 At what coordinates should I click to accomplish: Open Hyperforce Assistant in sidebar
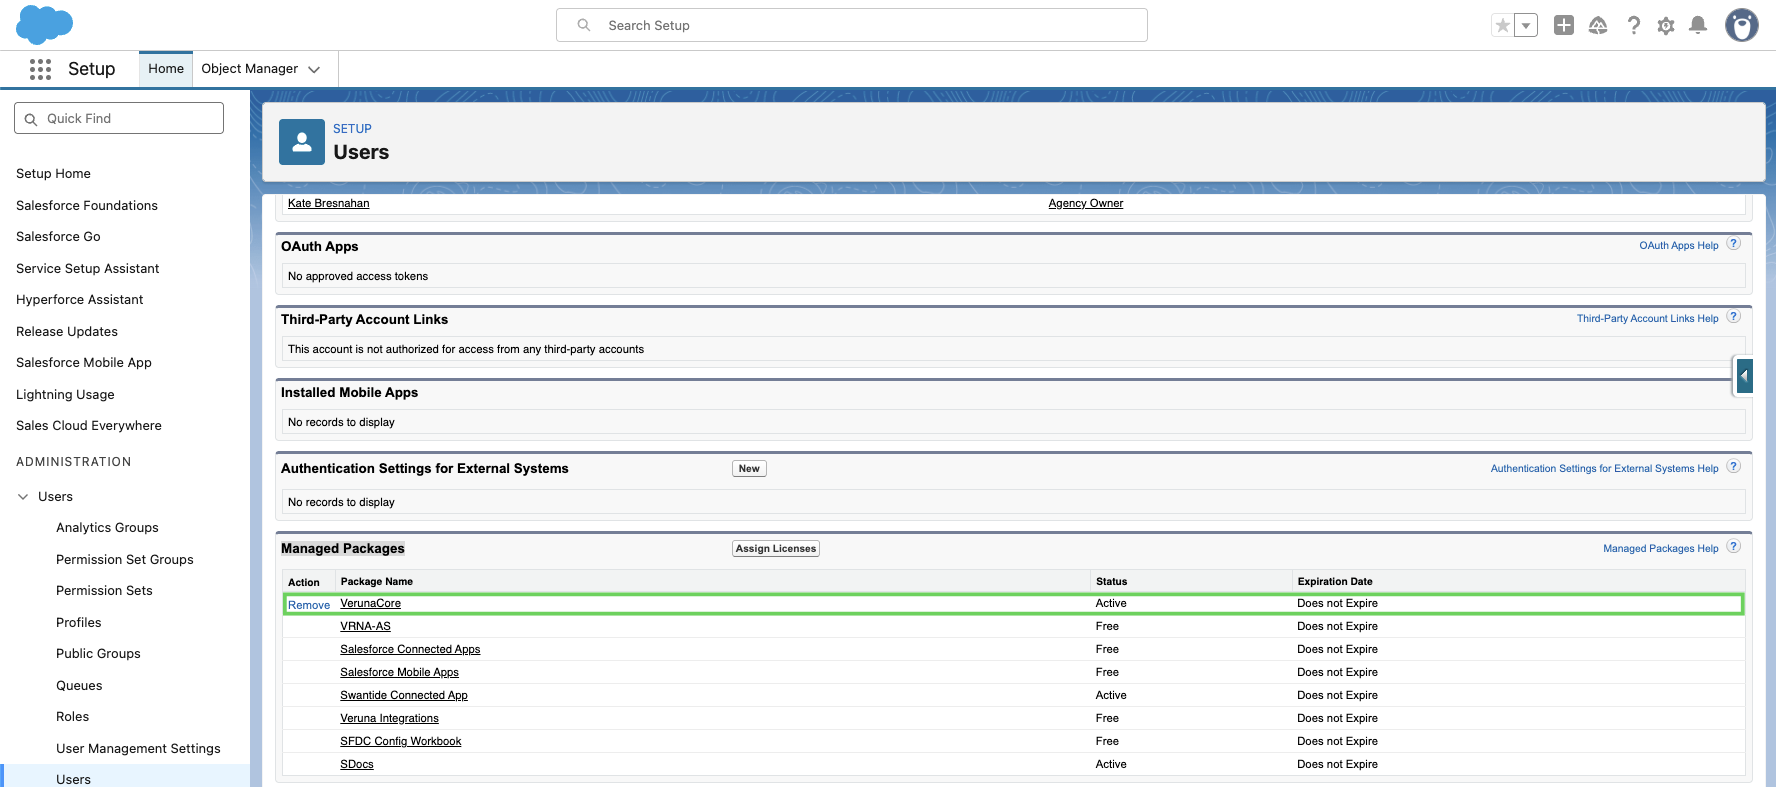[80, 300]
